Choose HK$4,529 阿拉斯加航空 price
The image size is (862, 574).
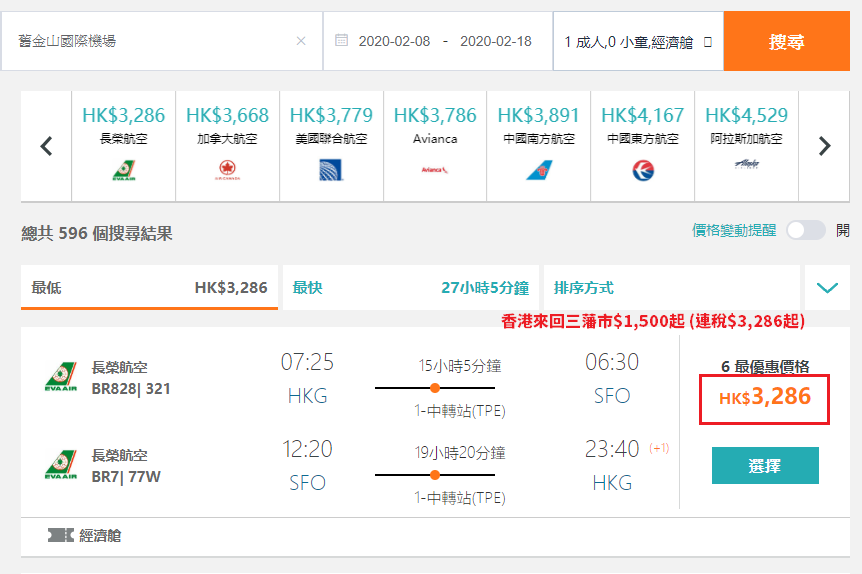[x=747, y=146]
